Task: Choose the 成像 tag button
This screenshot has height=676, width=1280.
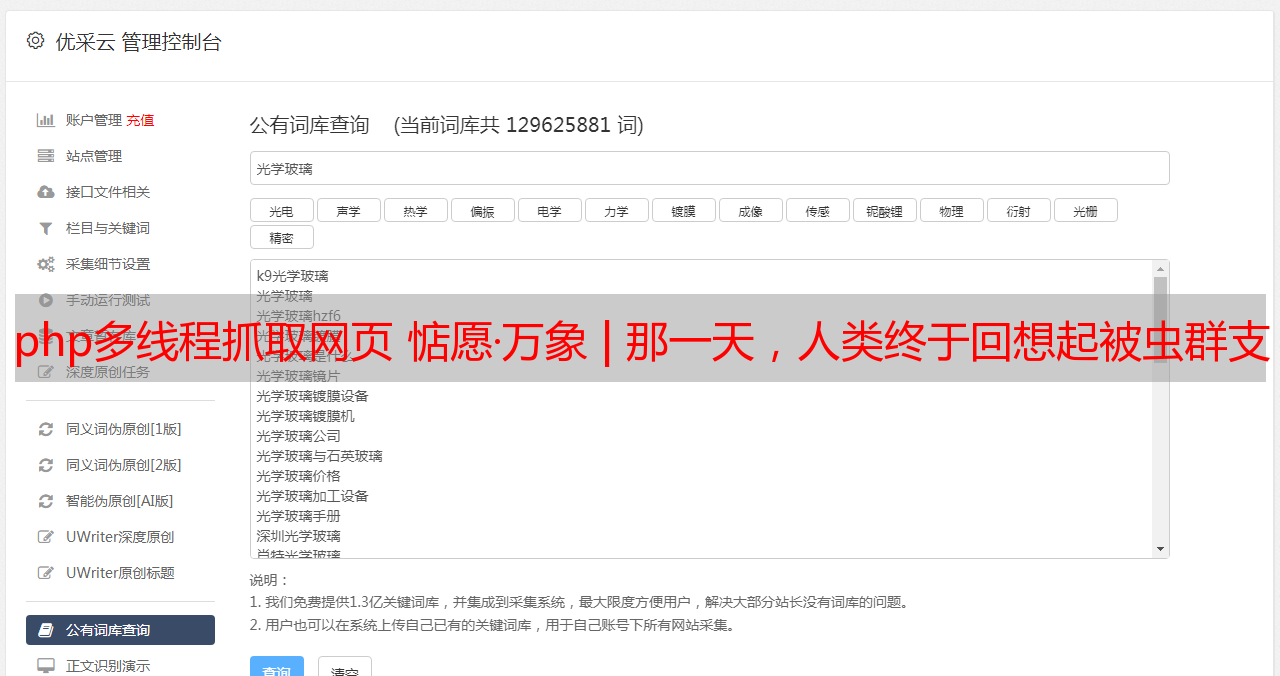Action: pyautogui.click(x=750, y=210)
